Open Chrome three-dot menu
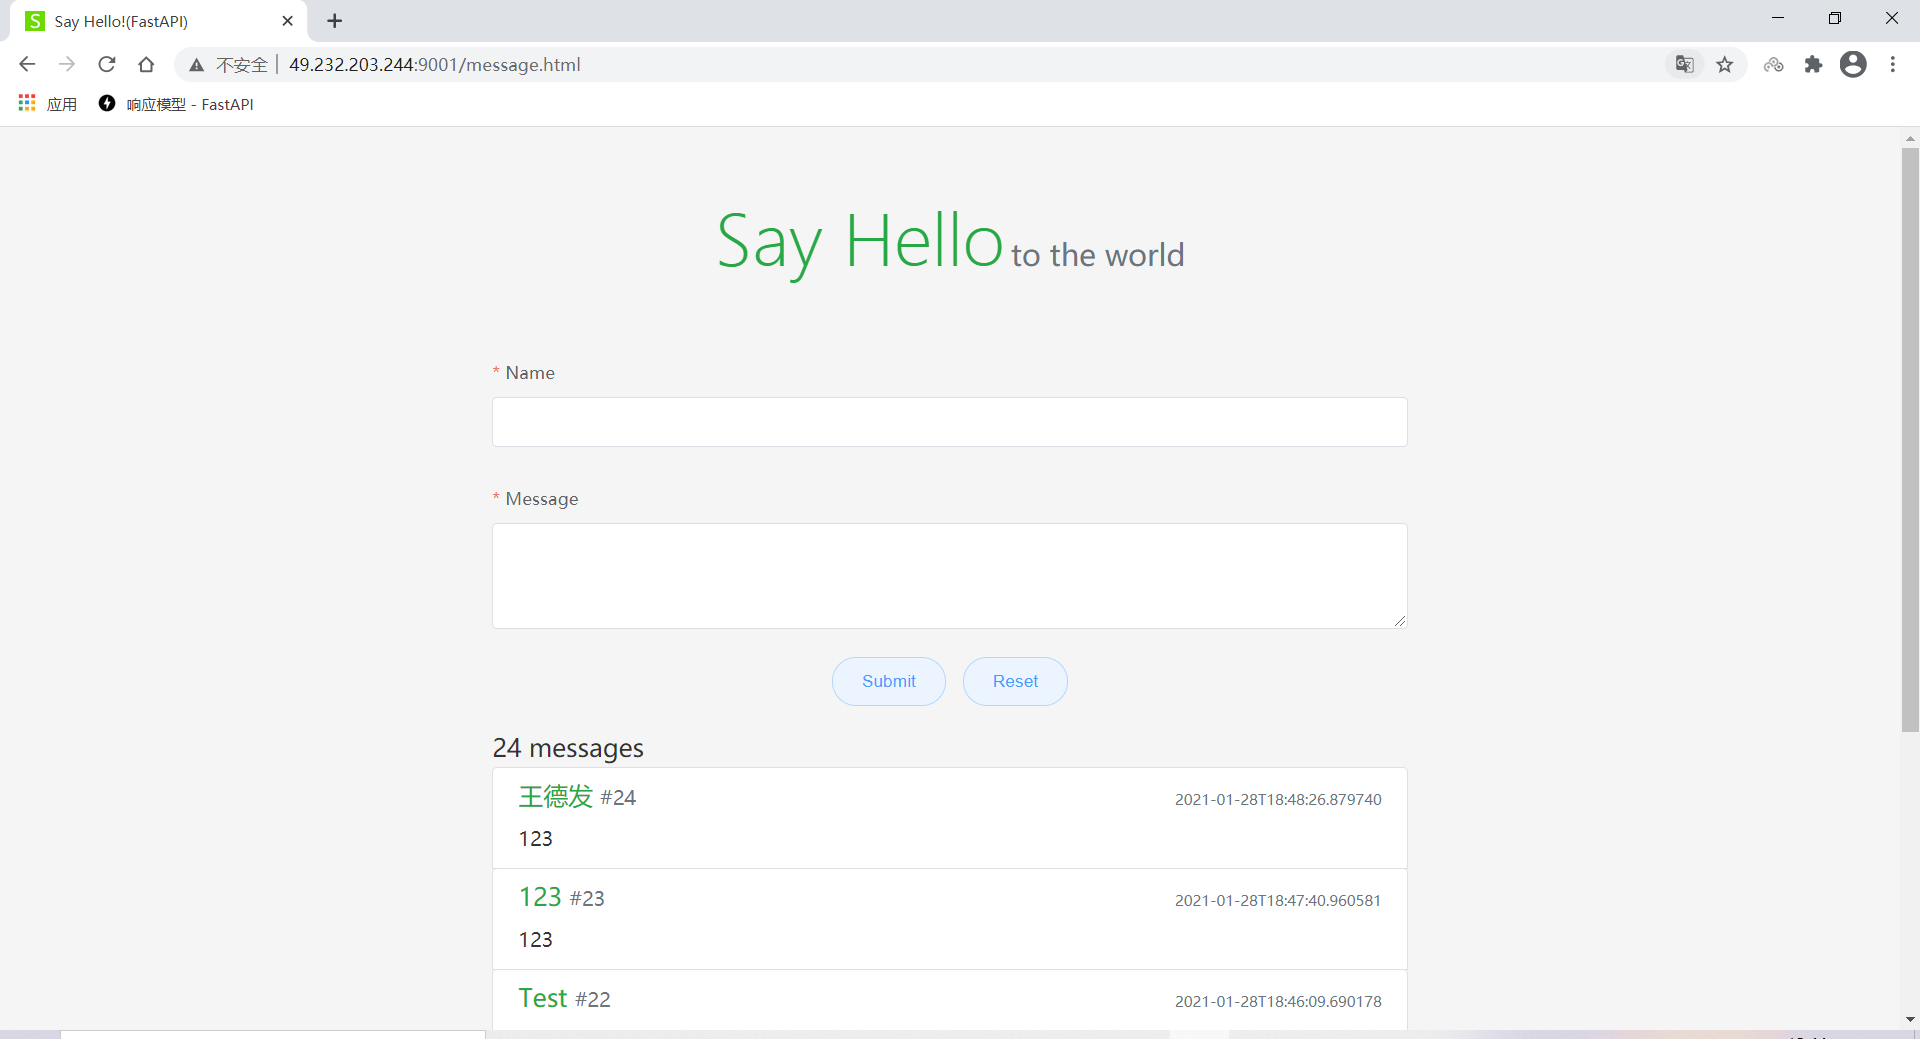1920x1039 pixels. coord(1893,64)
